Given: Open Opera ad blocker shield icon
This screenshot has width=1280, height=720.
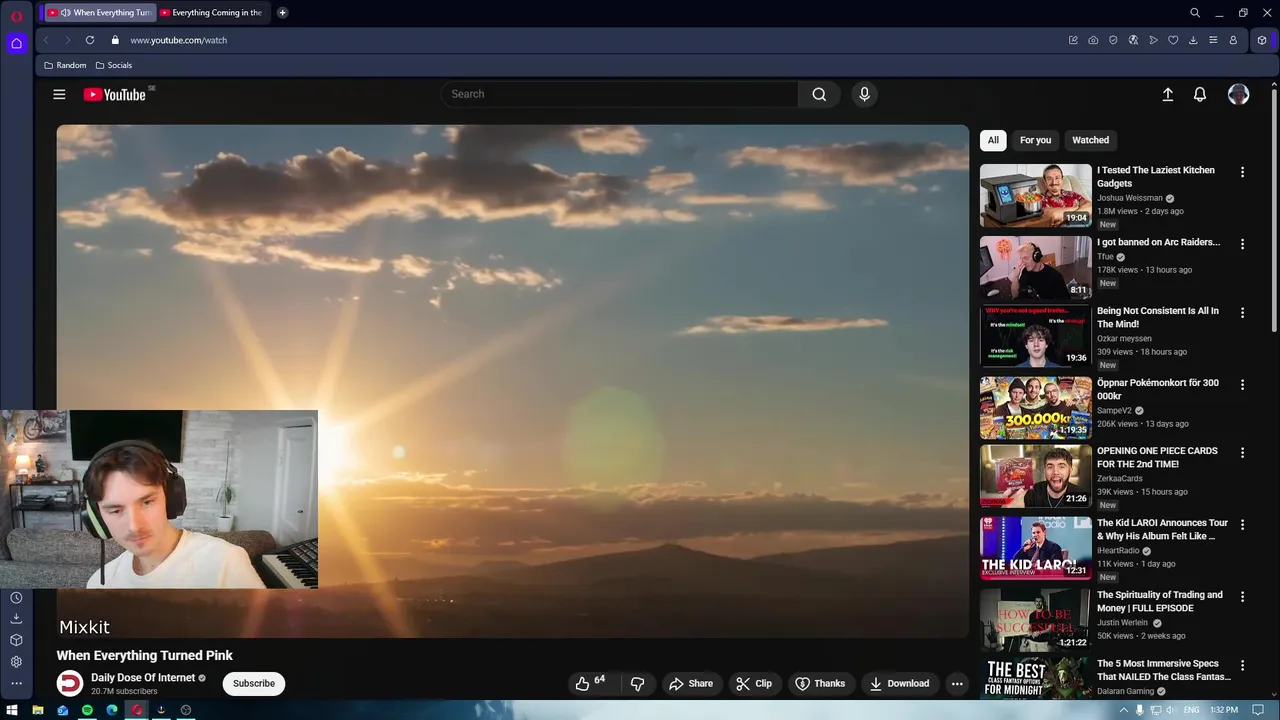Looking at the screenshot, I should [x=1113, y=40].
